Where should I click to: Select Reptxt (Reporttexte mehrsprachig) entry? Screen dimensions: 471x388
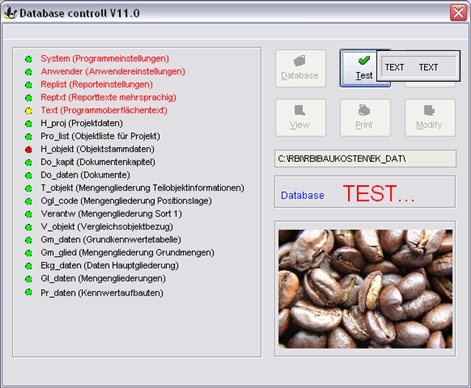(108, 98)
